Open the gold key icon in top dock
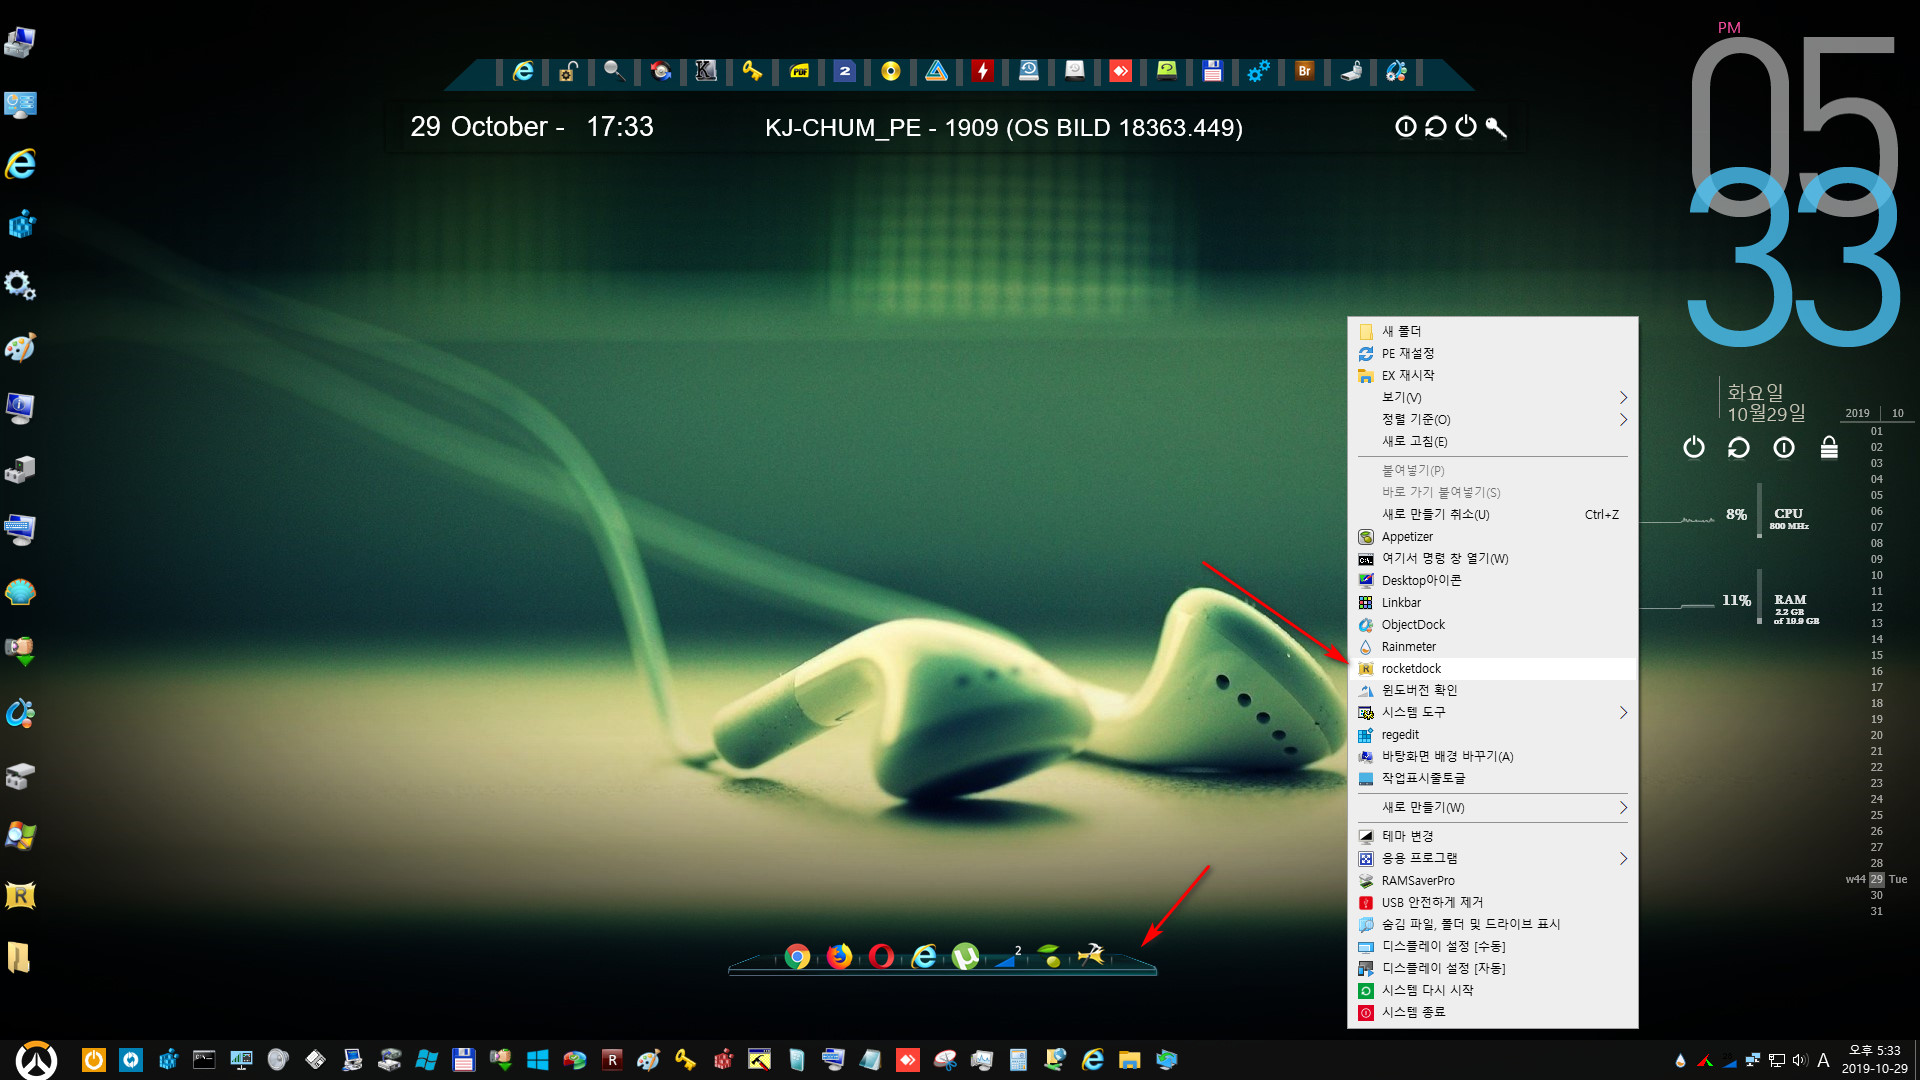Viewport: 1920px width, 1080px height. pyautogui.click(x=752, y=71)
